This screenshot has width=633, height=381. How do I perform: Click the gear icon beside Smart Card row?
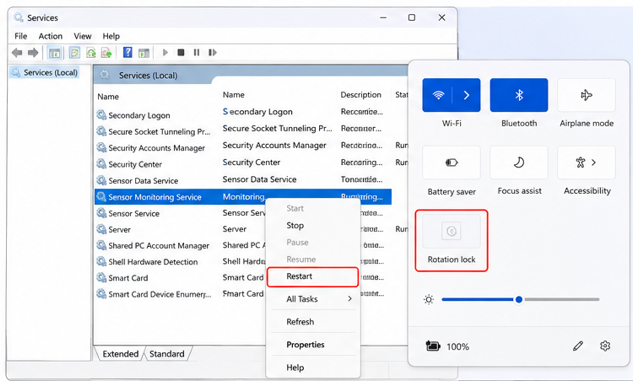click(x=101, y=278)
